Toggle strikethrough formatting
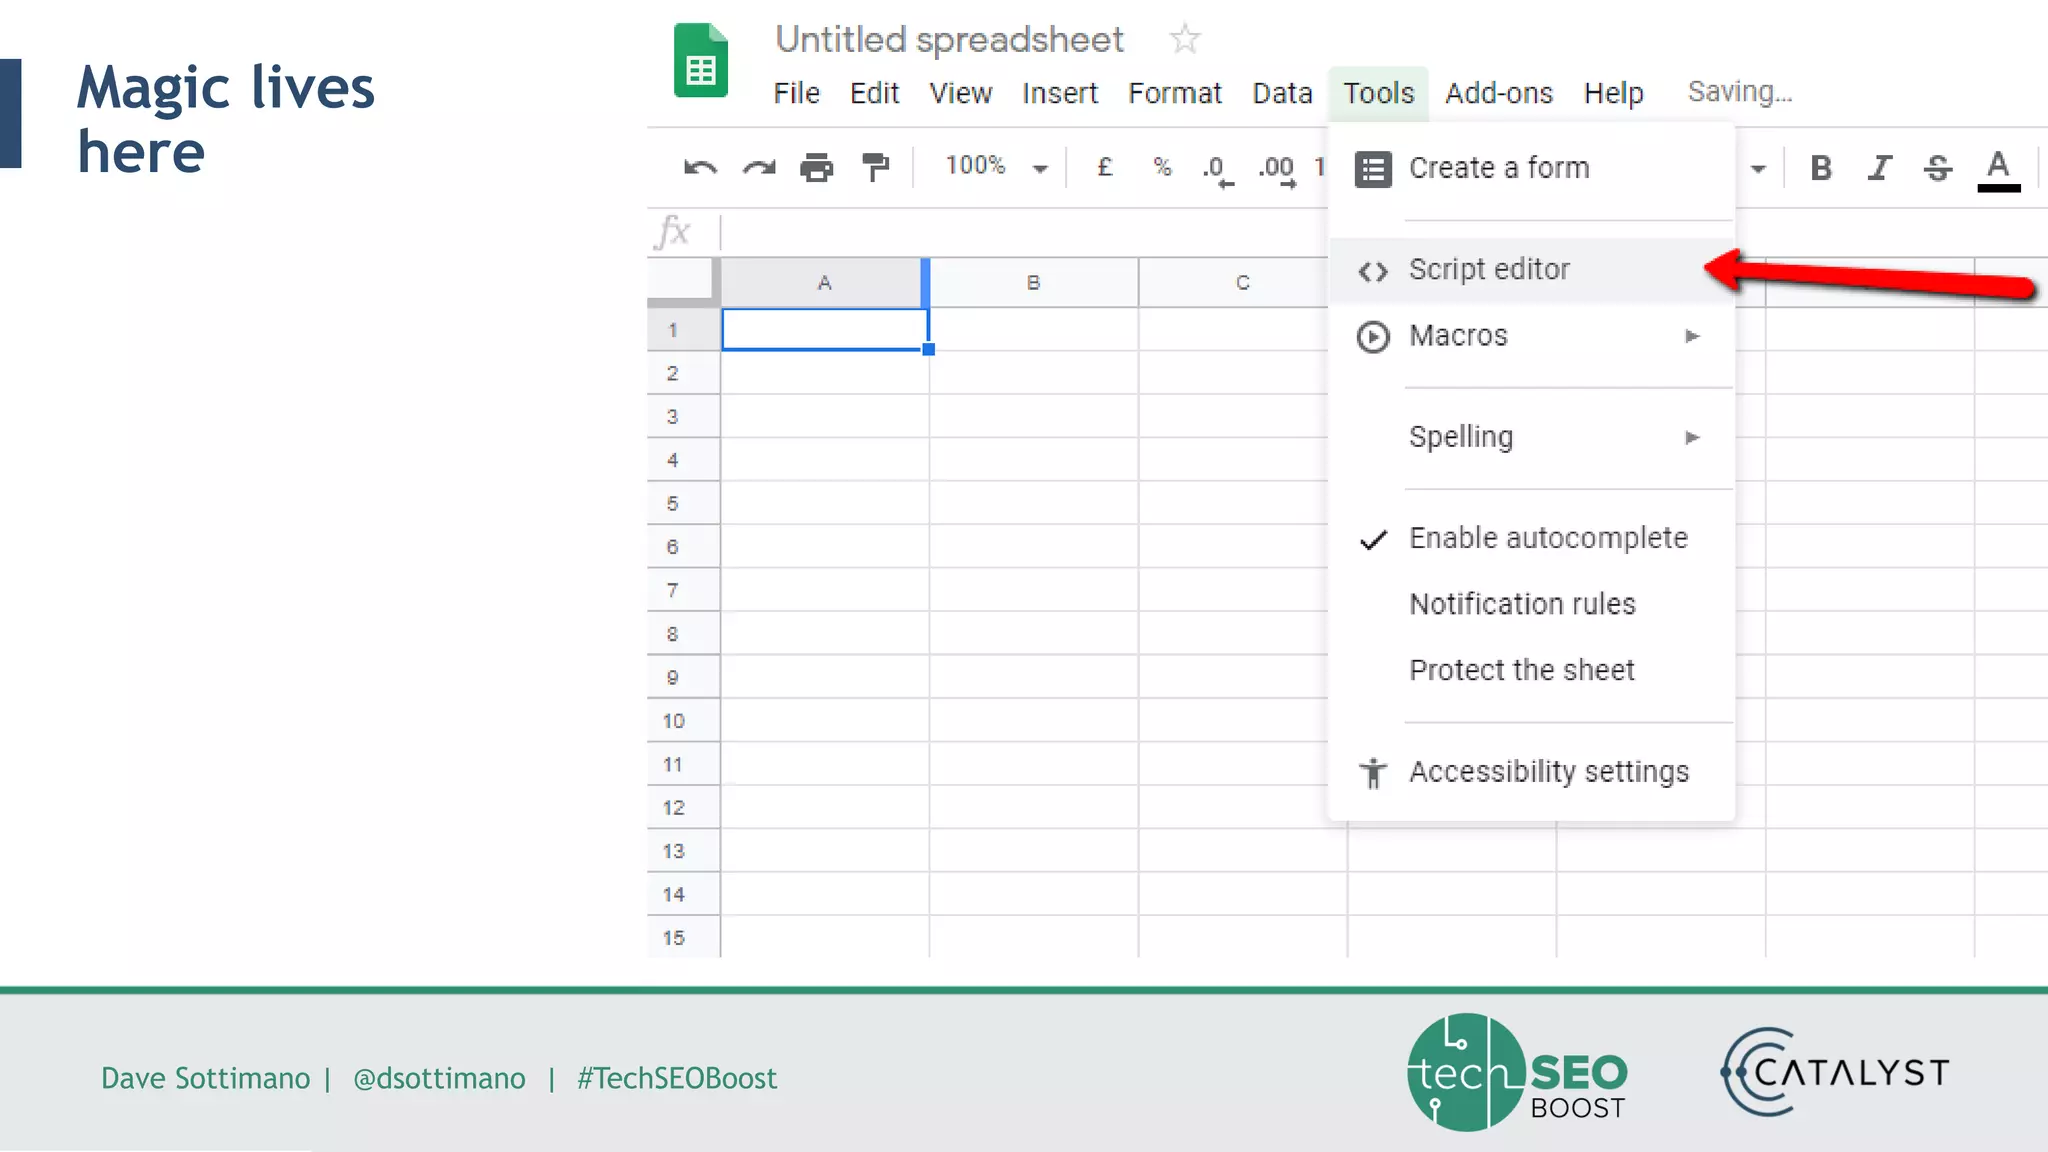Screen dimensions: 2048x1152 tap(1938, 168)
